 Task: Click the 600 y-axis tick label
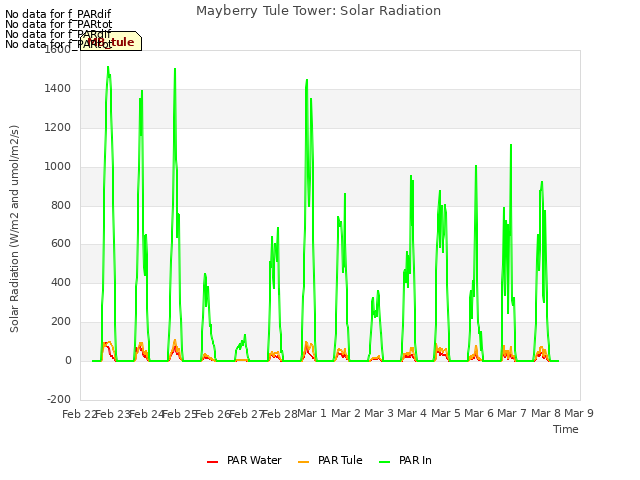(61, 244)
